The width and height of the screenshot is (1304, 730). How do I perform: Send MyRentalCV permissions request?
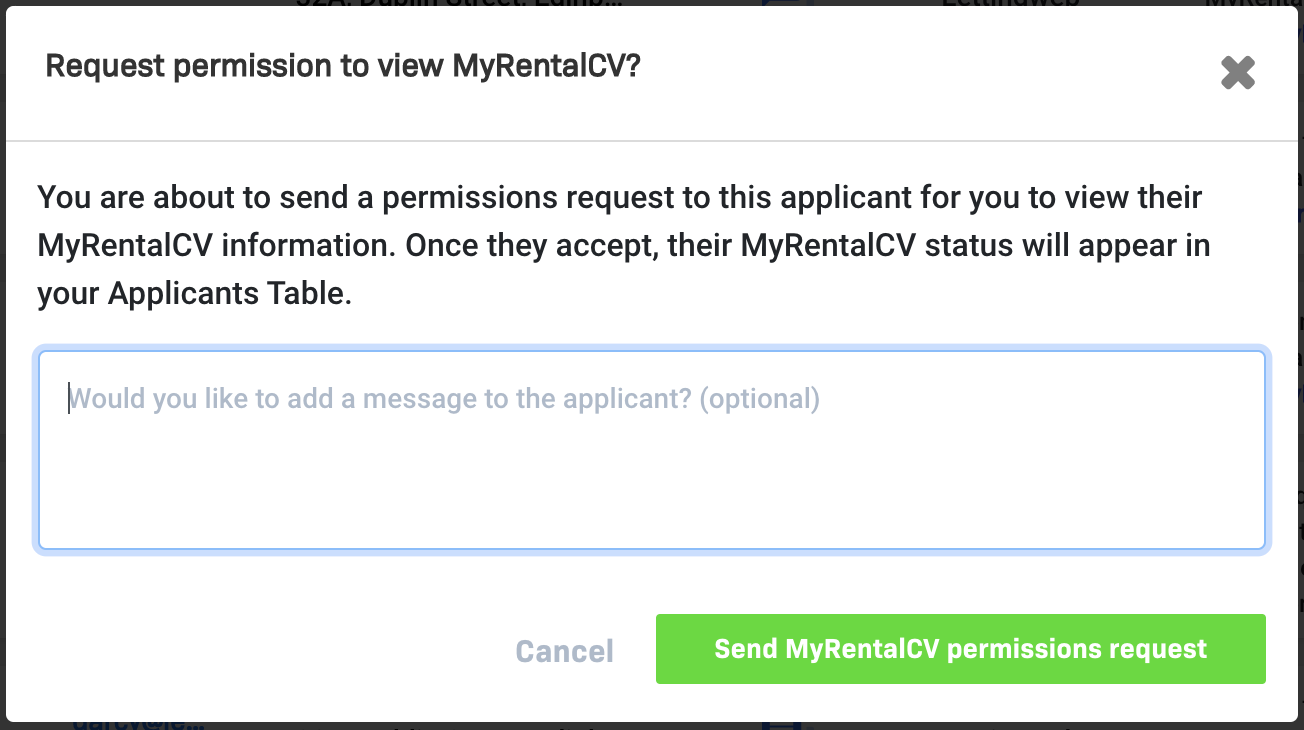pos(960,649)
